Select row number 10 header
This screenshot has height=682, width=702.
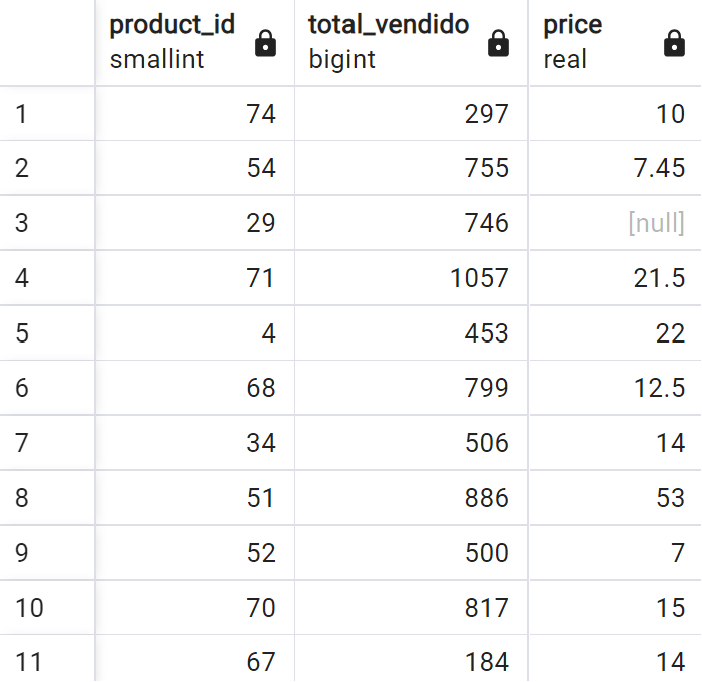(x=47, y=608)
